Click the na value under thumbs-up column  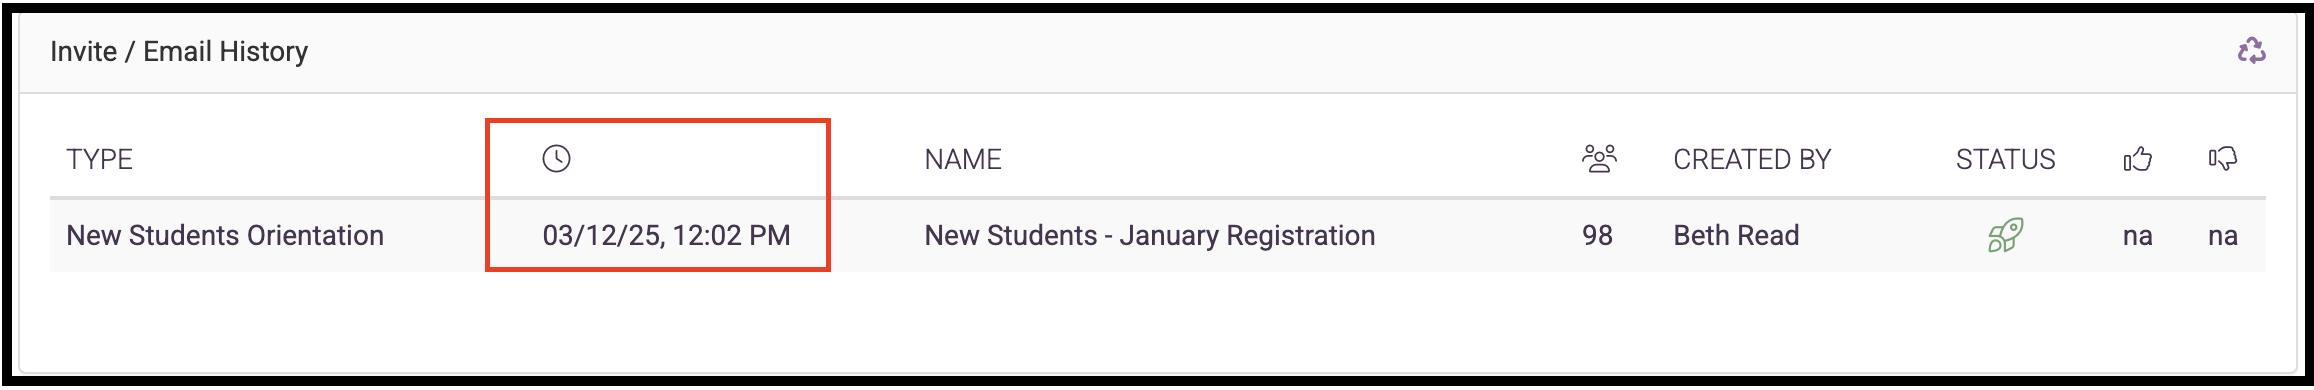[x=2137, y=237]
